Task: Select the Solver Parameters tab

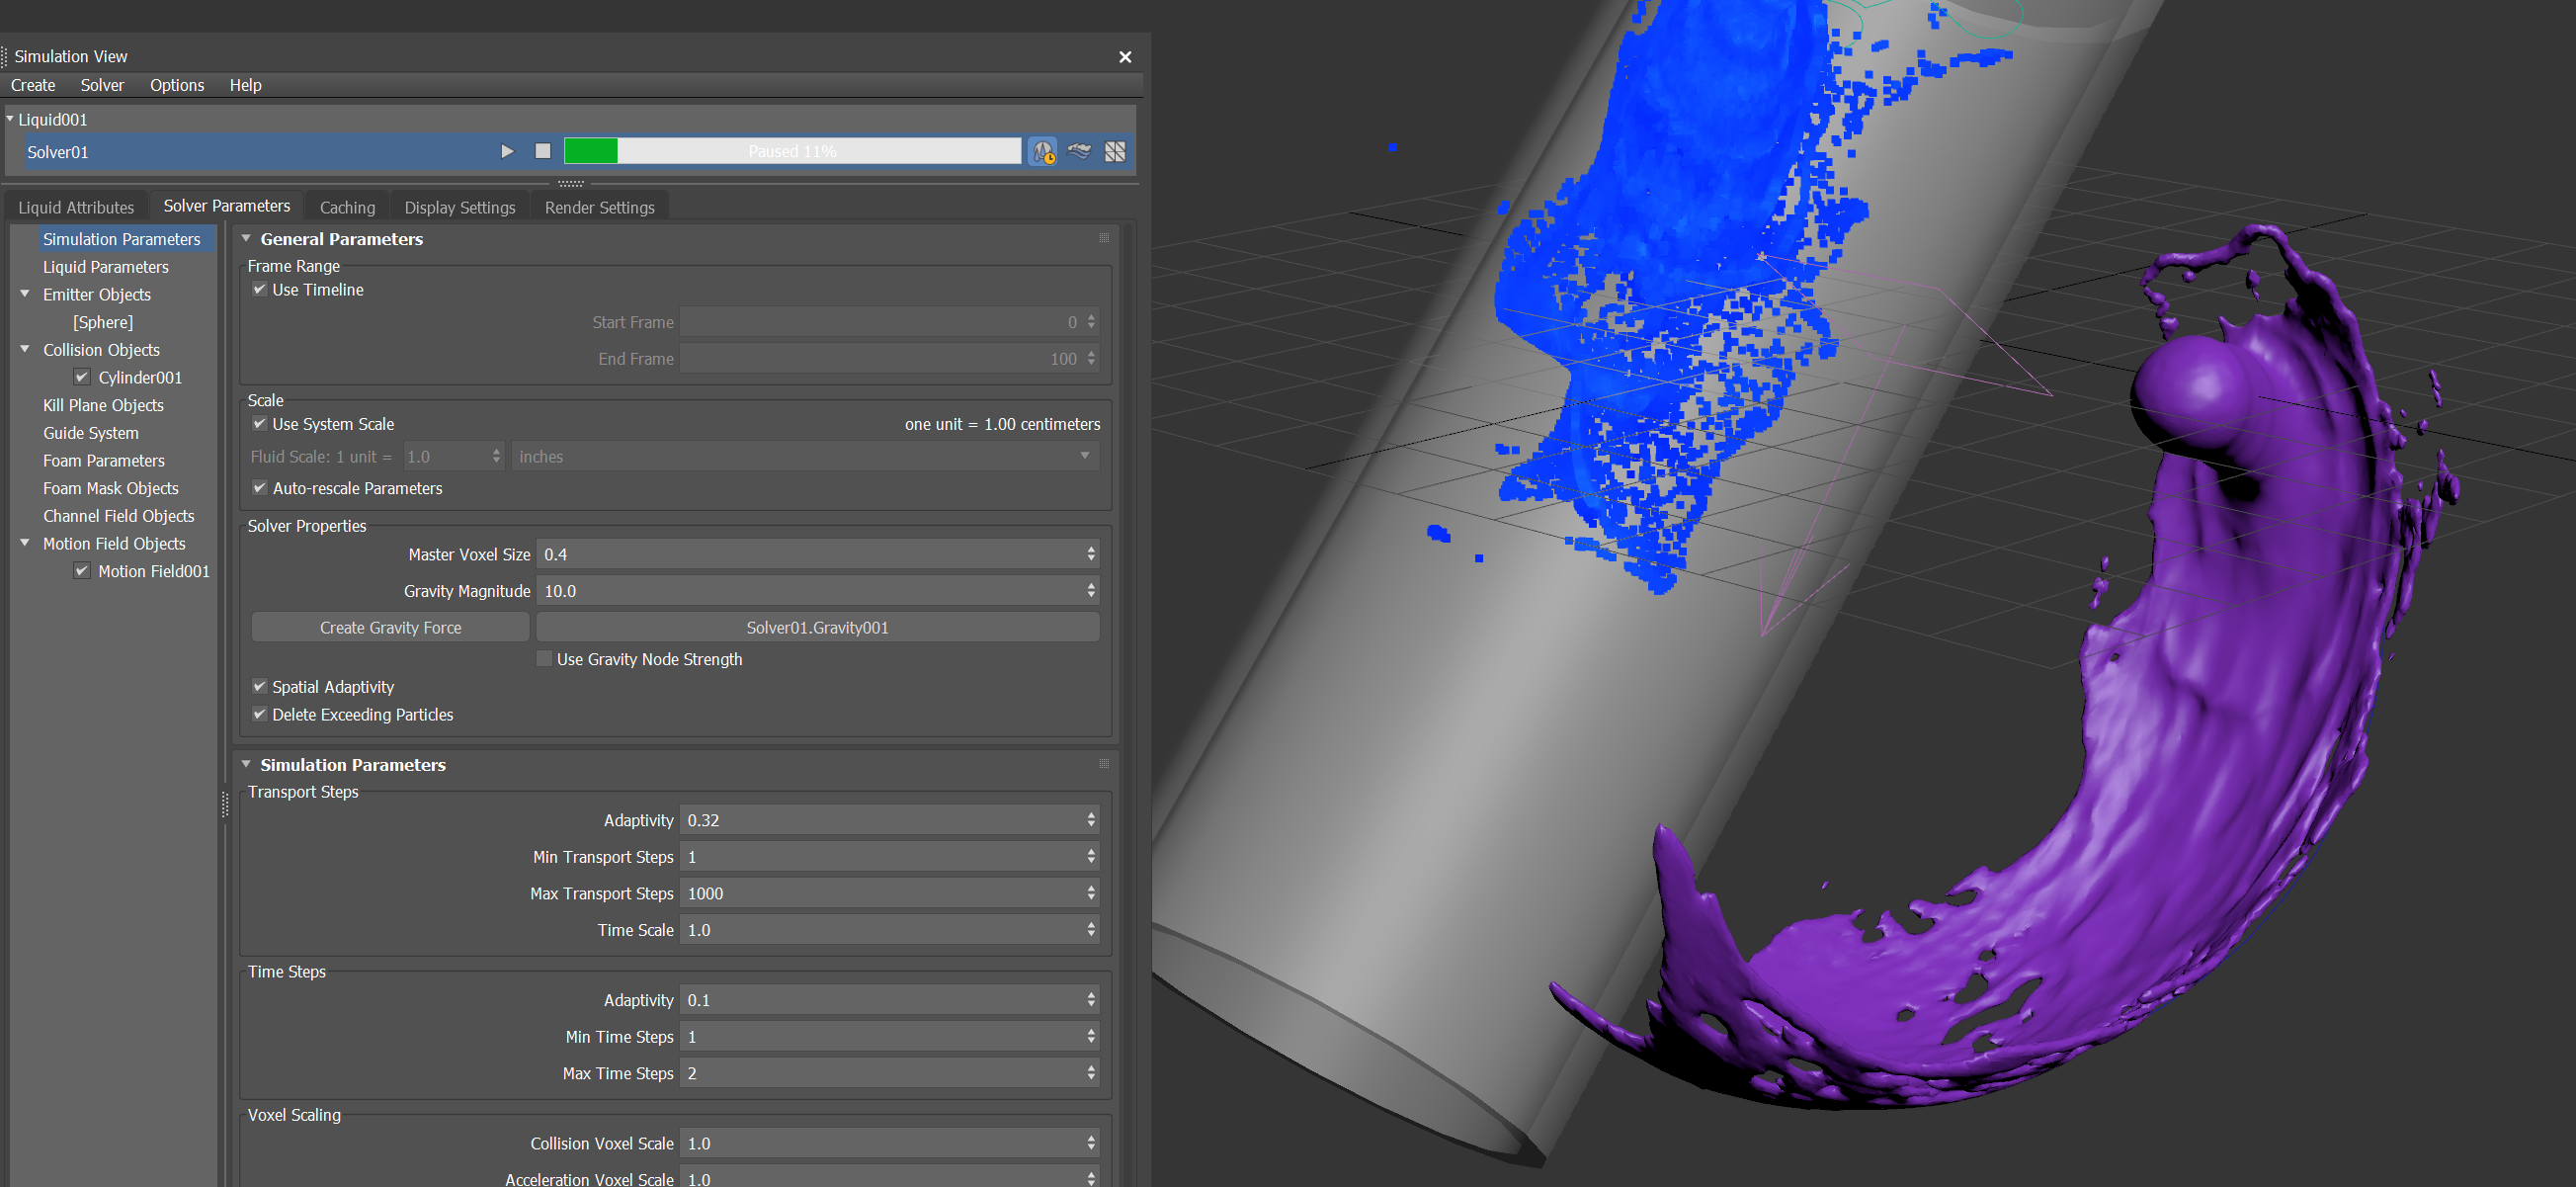Action: pyautogui.click(x=226, y=206)
